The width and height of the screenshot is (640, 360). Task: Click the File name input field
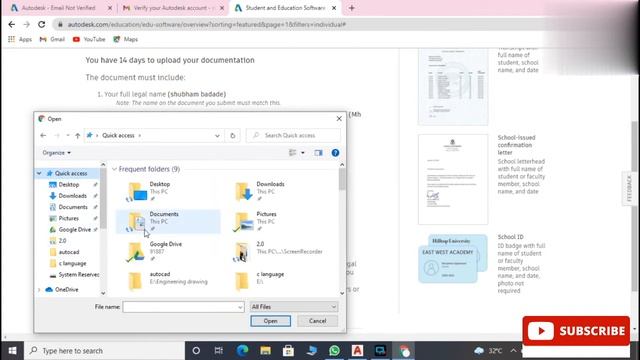pyautogui.click(x=183, y=307)
